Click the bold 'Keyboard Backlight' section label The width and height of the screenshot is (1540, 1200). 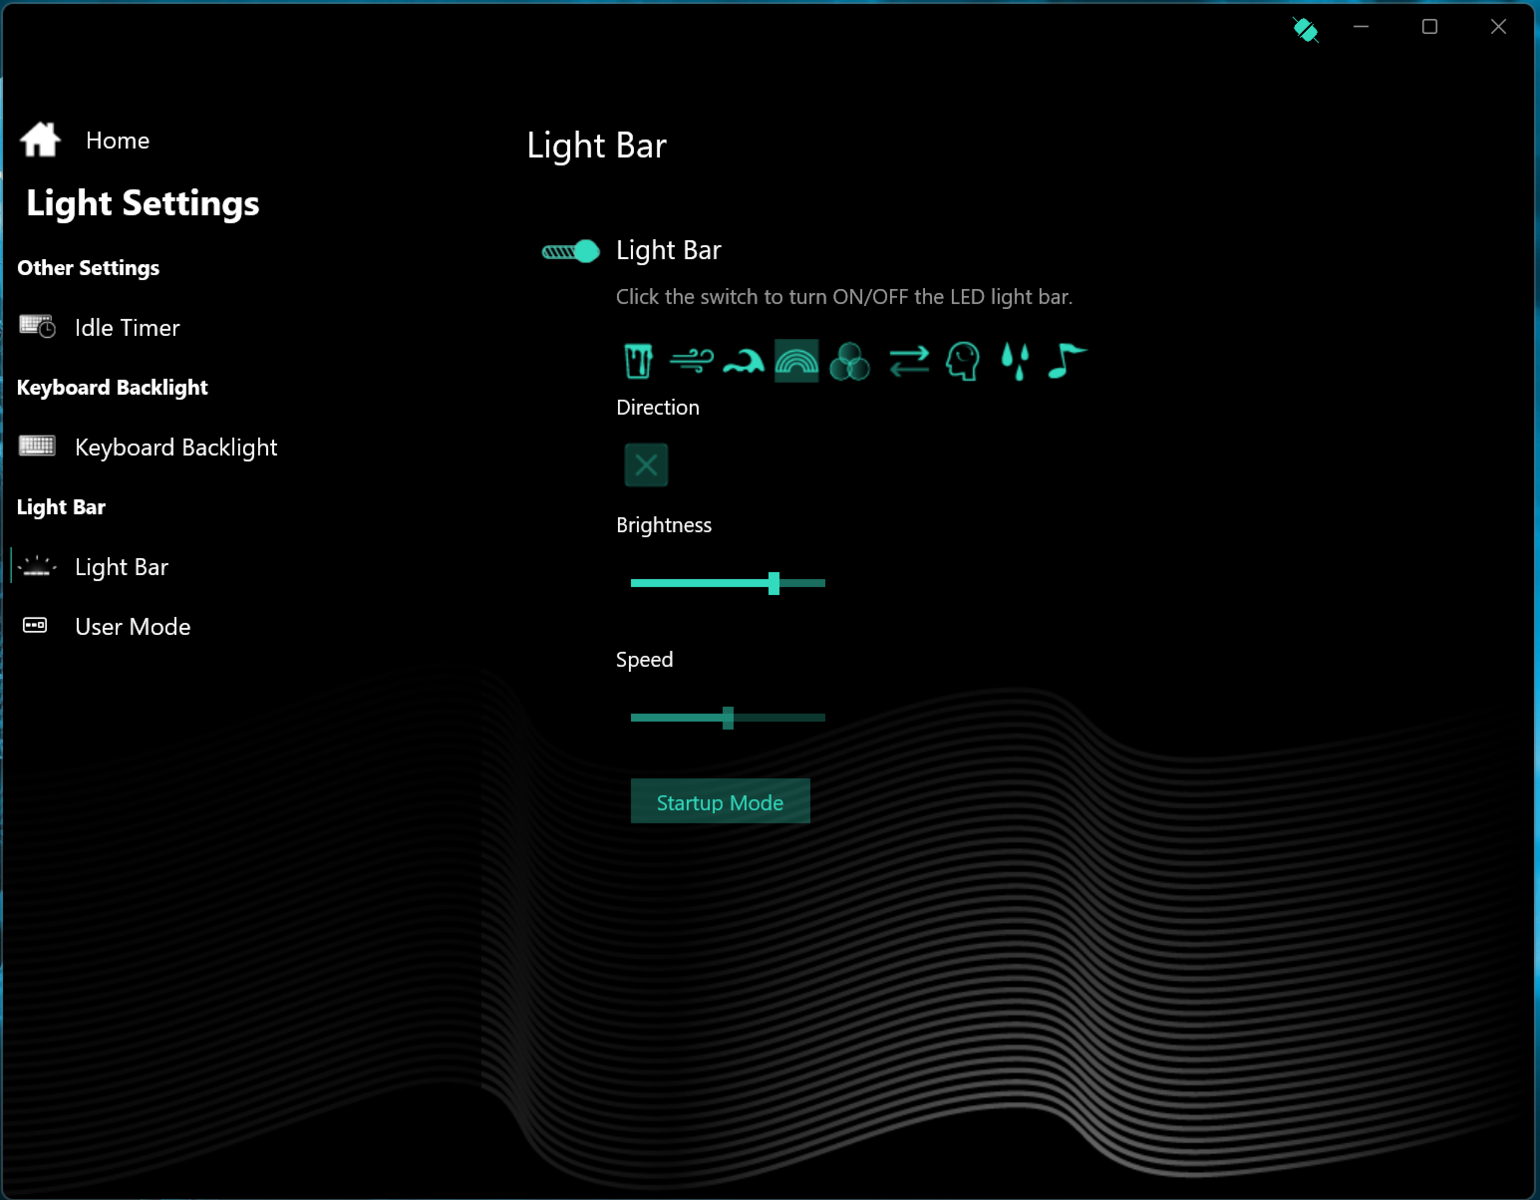click(112, 388)
